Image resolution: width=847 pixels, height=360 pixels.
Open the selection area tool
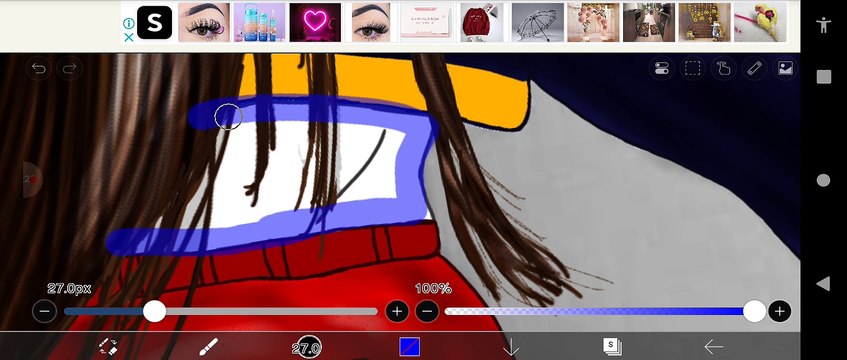[693, 68]
